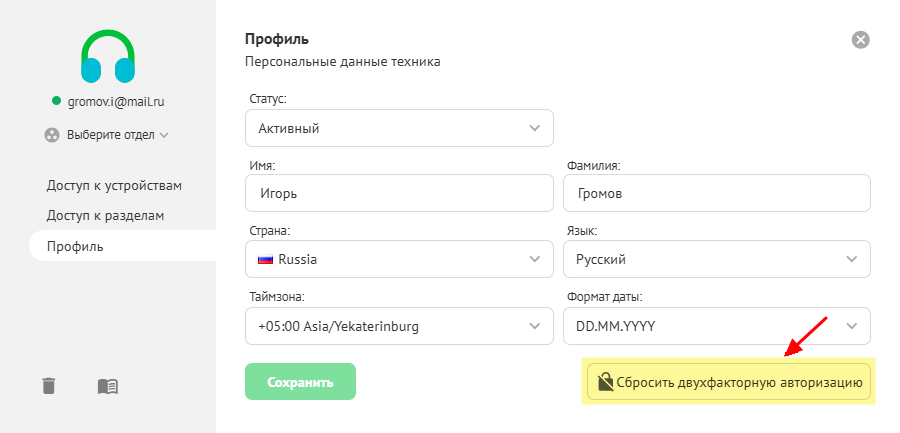
Task: Click the Russia flag icon
Action: [x=266, y=259]
